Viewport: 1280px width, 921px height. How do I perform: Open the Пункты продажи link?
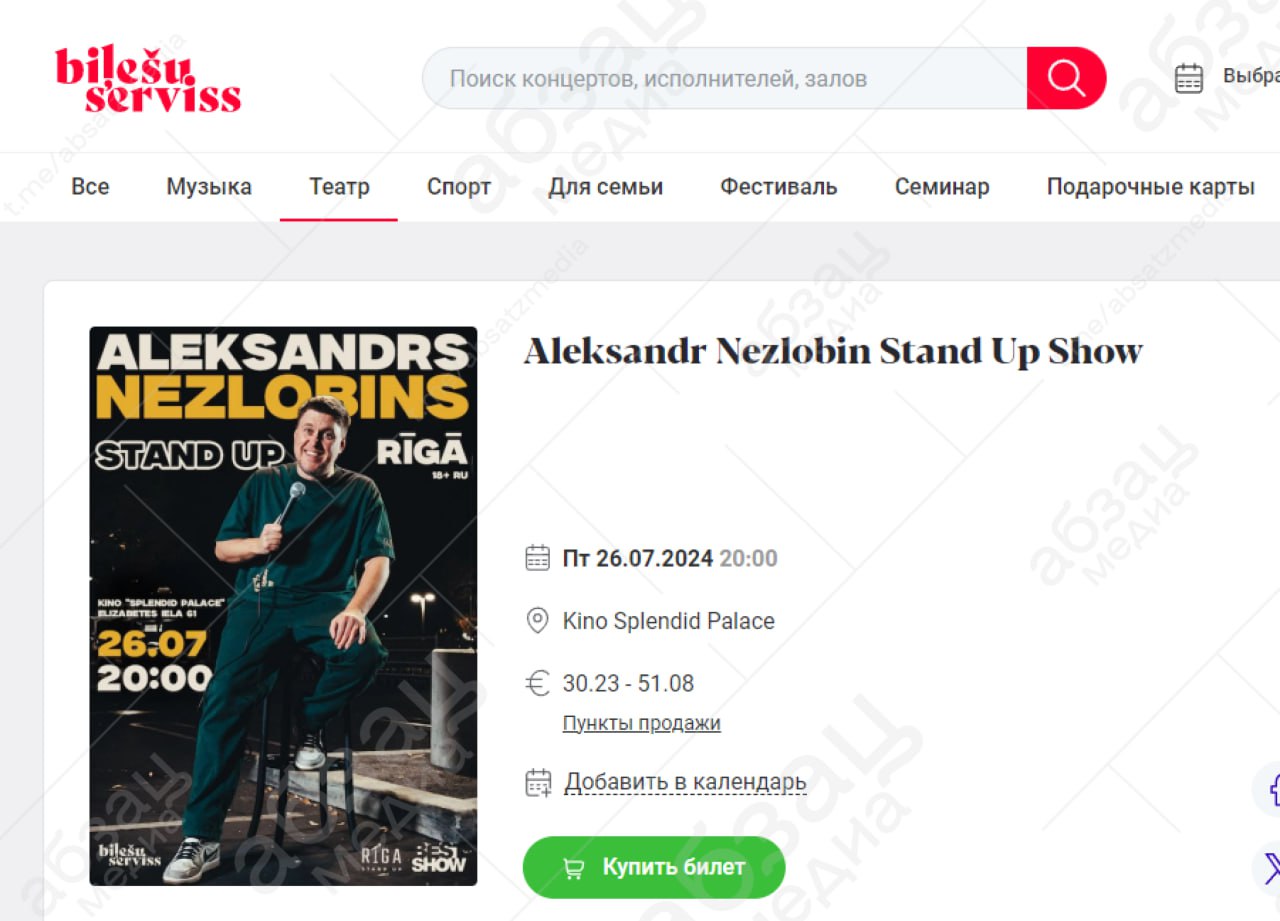(642, 723)
